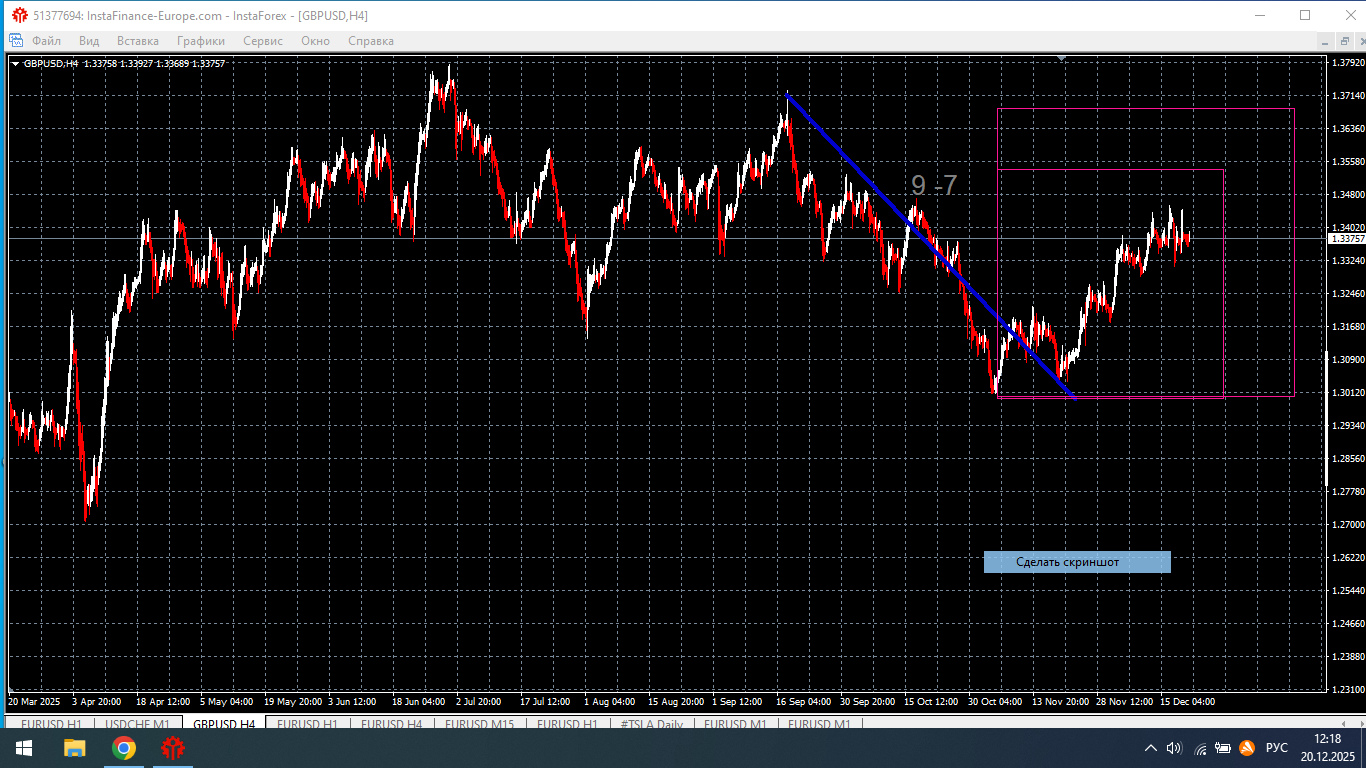Click the volume speaker tray icon
This screenshot has height=768, width=1366.
tap(1174, 748)
